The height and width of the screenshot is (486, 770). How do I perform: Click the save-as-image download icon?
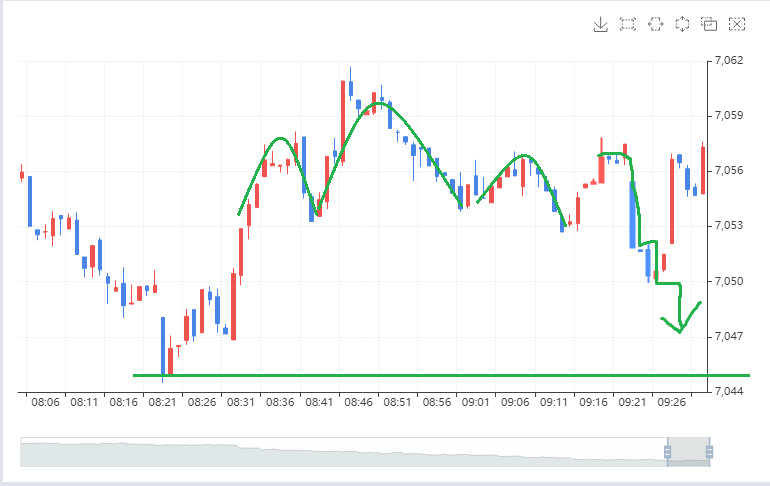[x=600, y=24]
